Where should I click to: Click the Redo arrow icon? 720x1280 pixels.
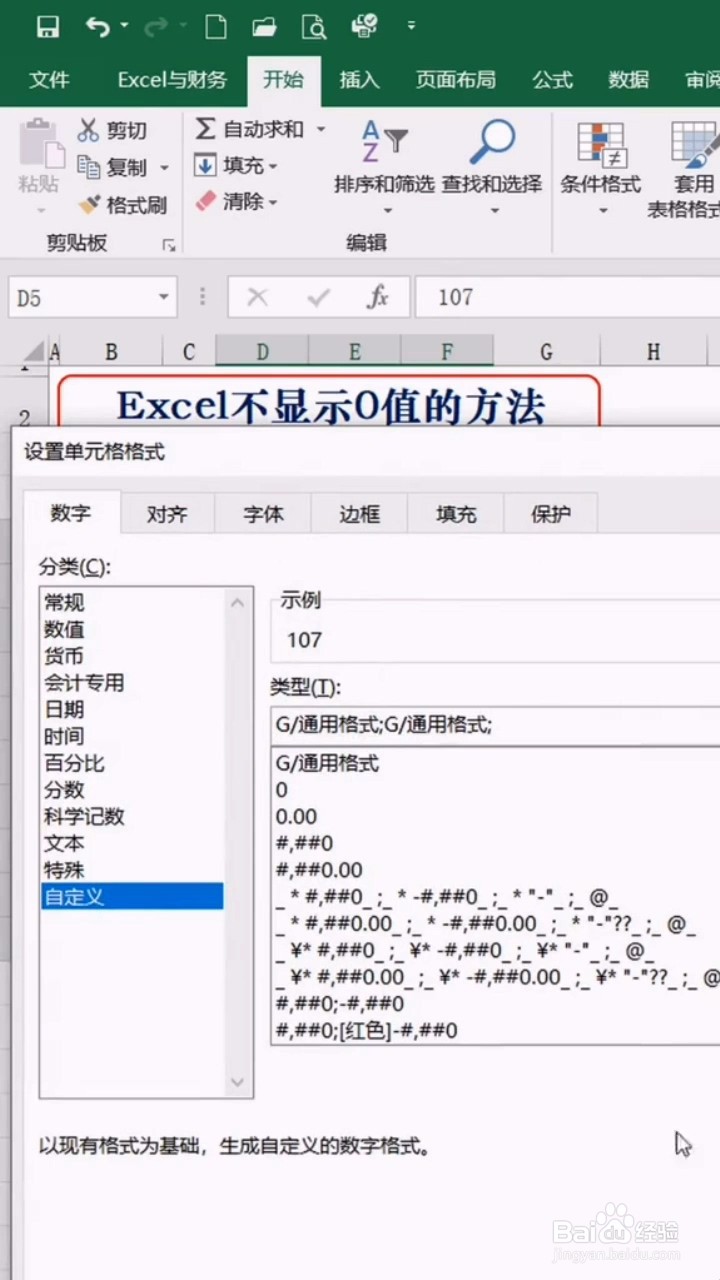tap(155, 27)
